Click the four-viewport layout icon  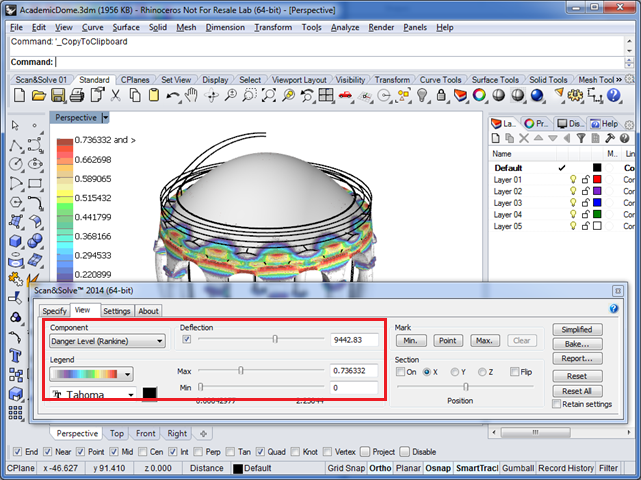coord(326,96)
